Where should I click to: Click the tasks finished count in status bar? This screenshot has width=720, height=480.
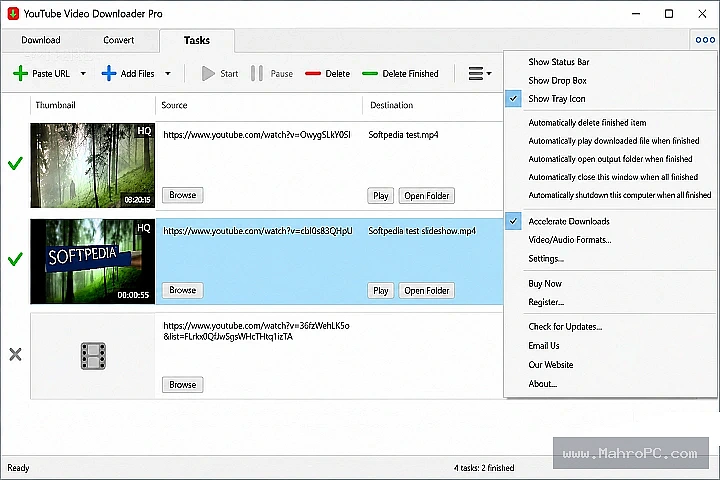tap(484, 468)
